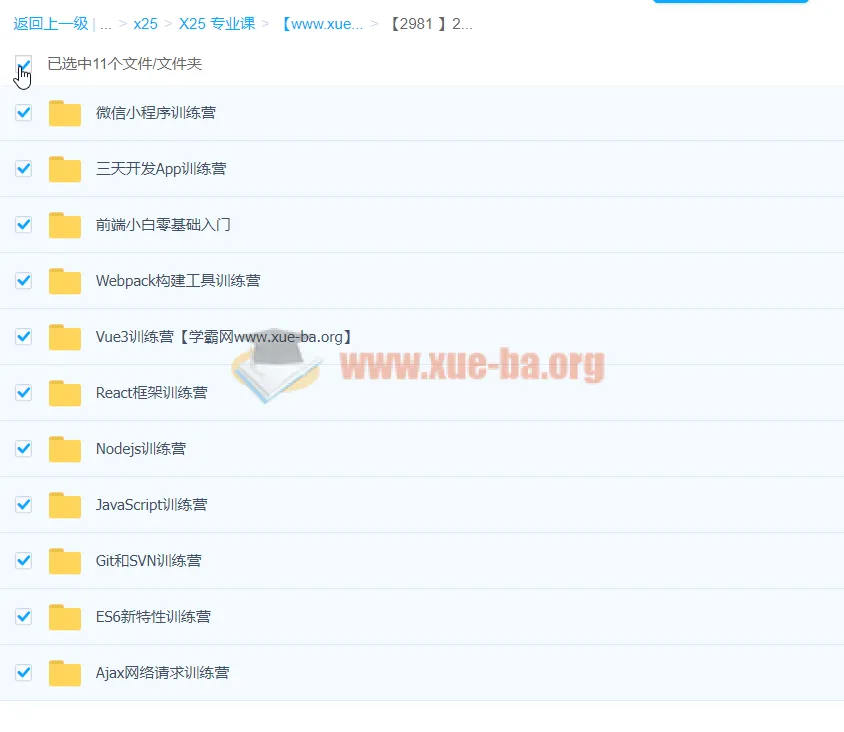
Task: Navigate to X25 专业课 breadcrumb
Action: tap(217, 24)
